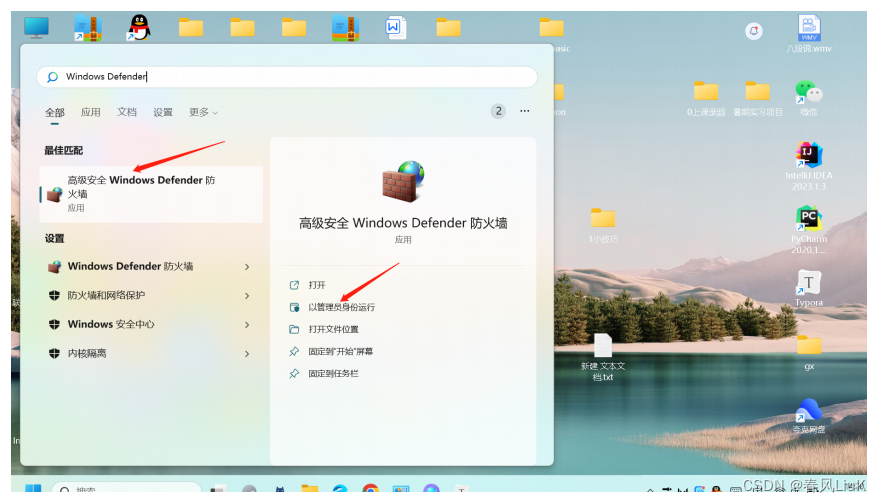This screenshot has width=882, height=502.
Task: Open the This PC monitor desktop icon
Action: click(37, 28)
